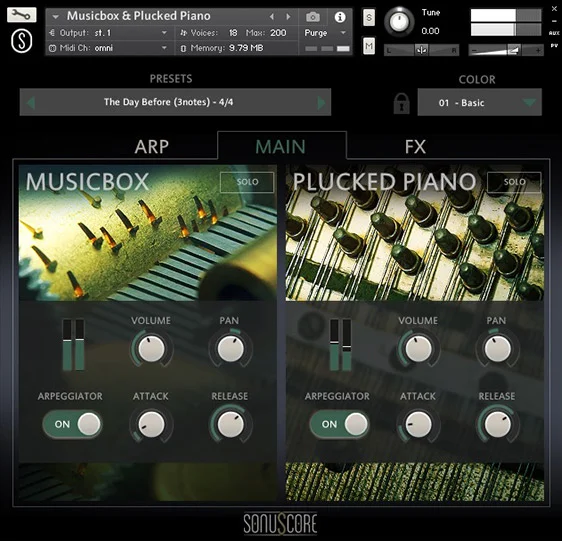Viewport: 562px width, 541px height.
Task: Adjust the Plucked Piano Attack knob
Action: click(x=418, y=424)
